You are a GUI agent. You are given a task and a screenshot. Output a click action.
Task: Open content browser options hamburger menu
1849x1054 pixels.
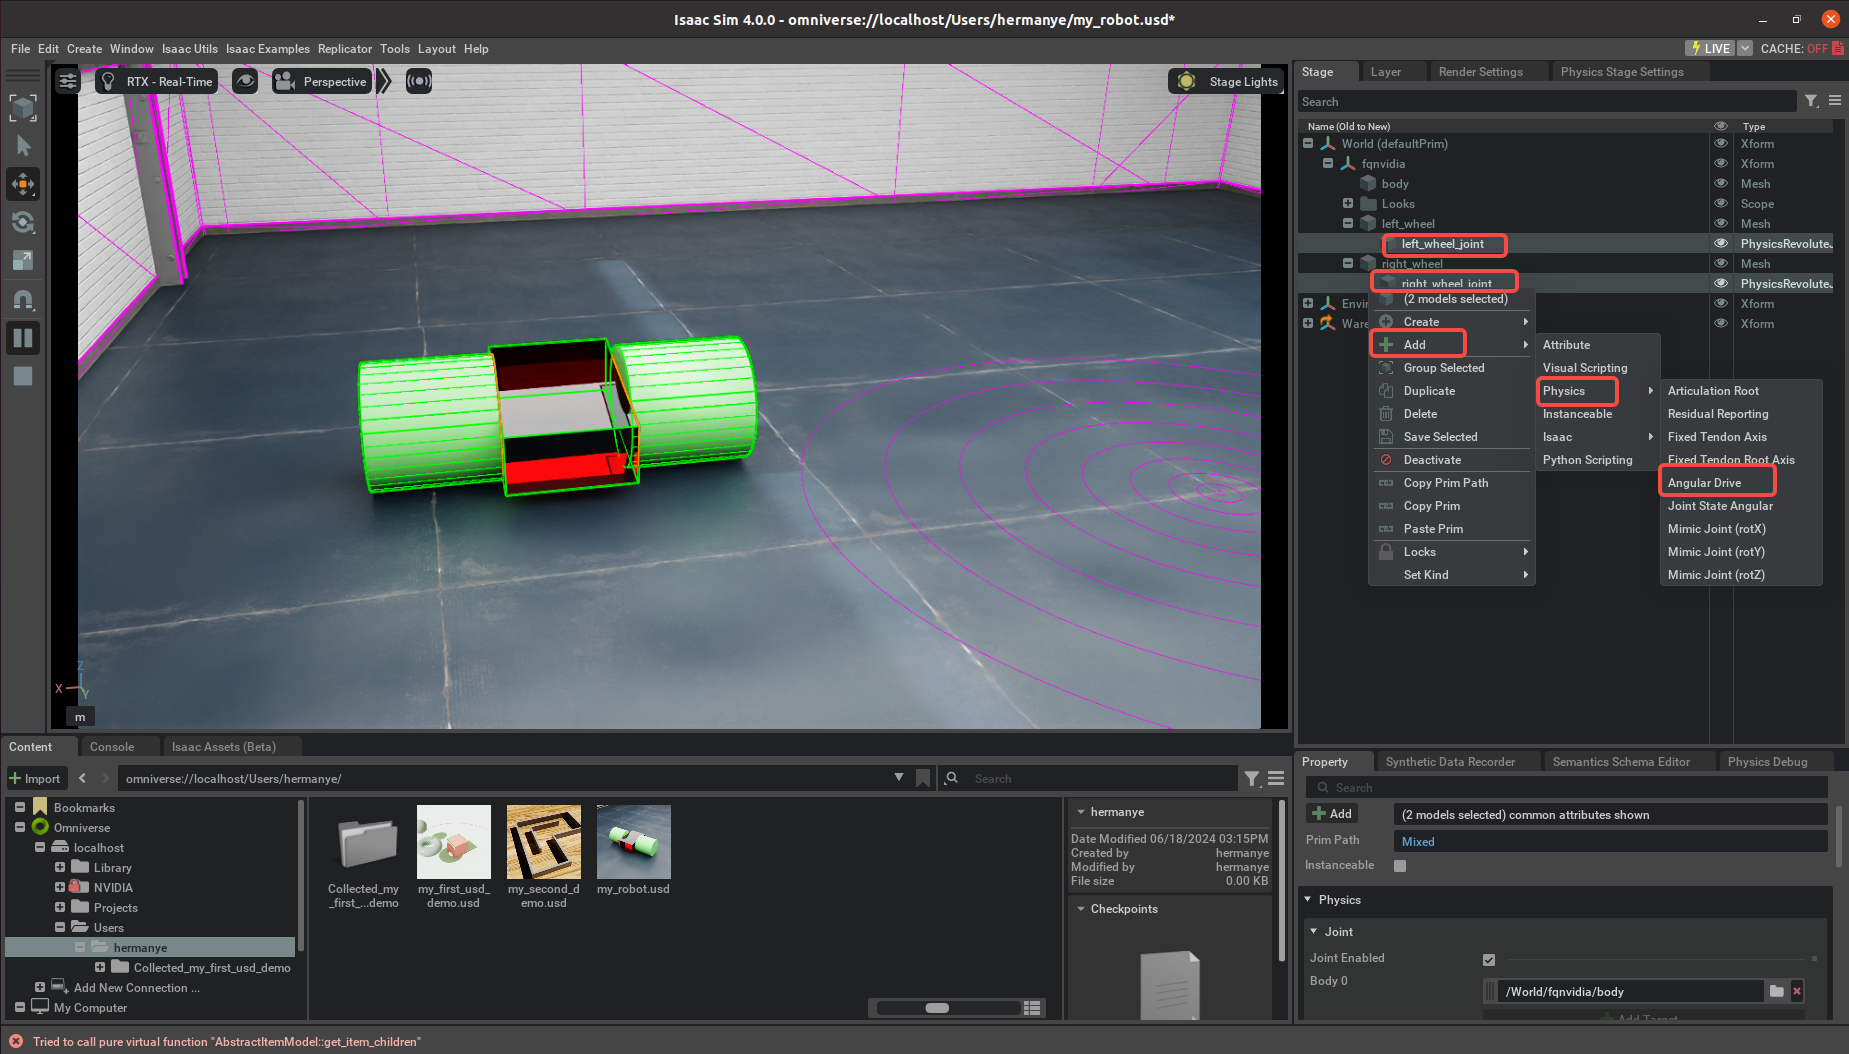(1276, 778)
